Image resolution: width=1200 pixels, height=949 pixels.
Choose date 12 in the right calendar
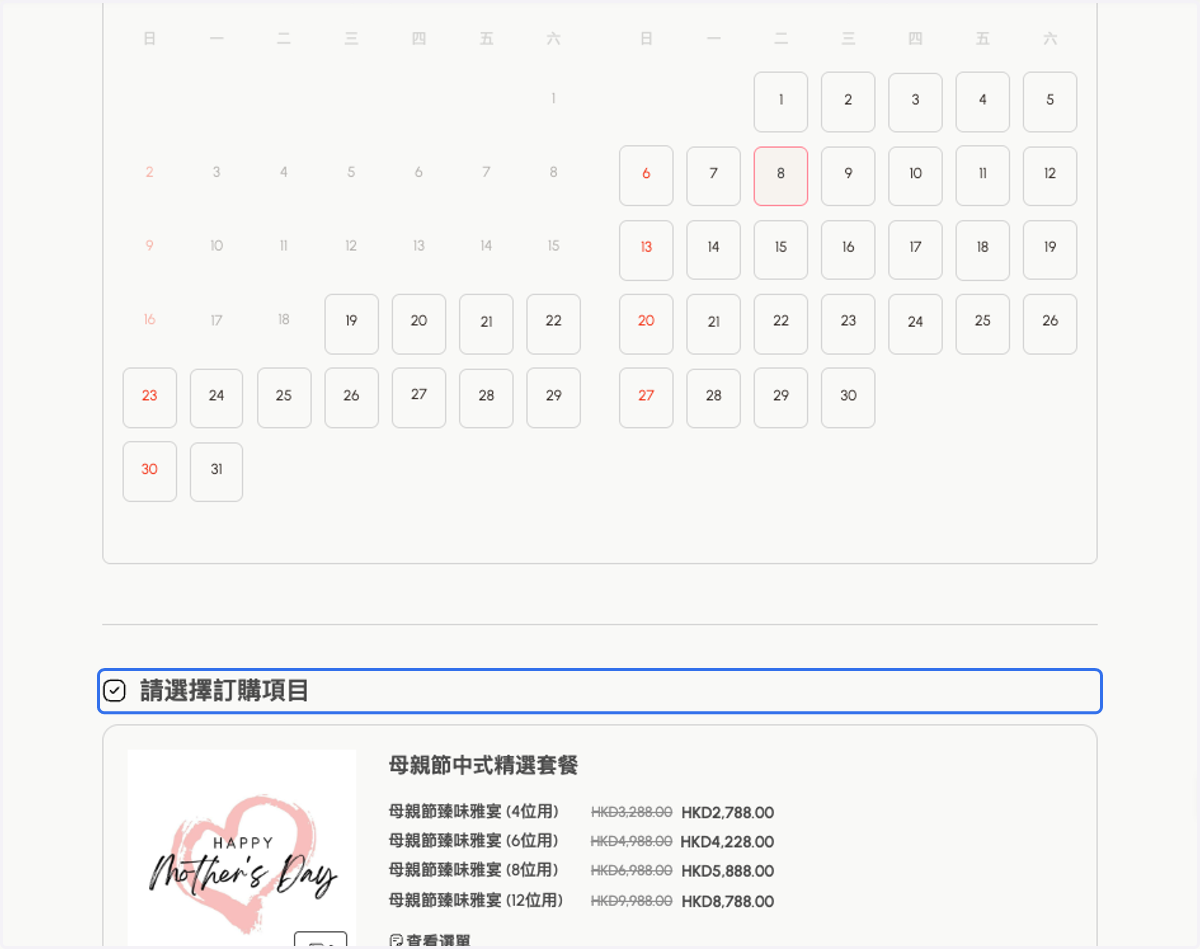pos(1050,176)
